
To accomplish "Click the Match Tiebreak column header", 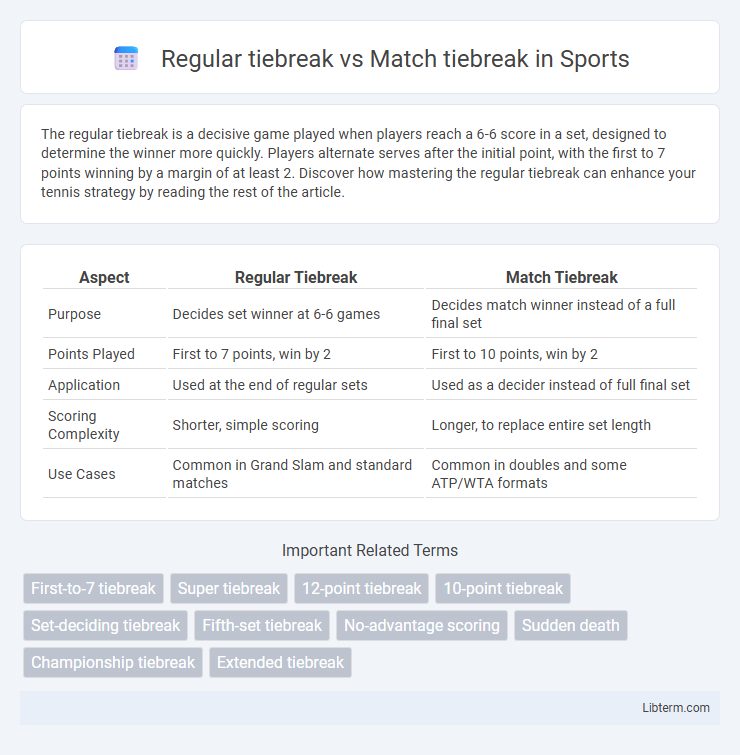I will (x=561, y=277).
